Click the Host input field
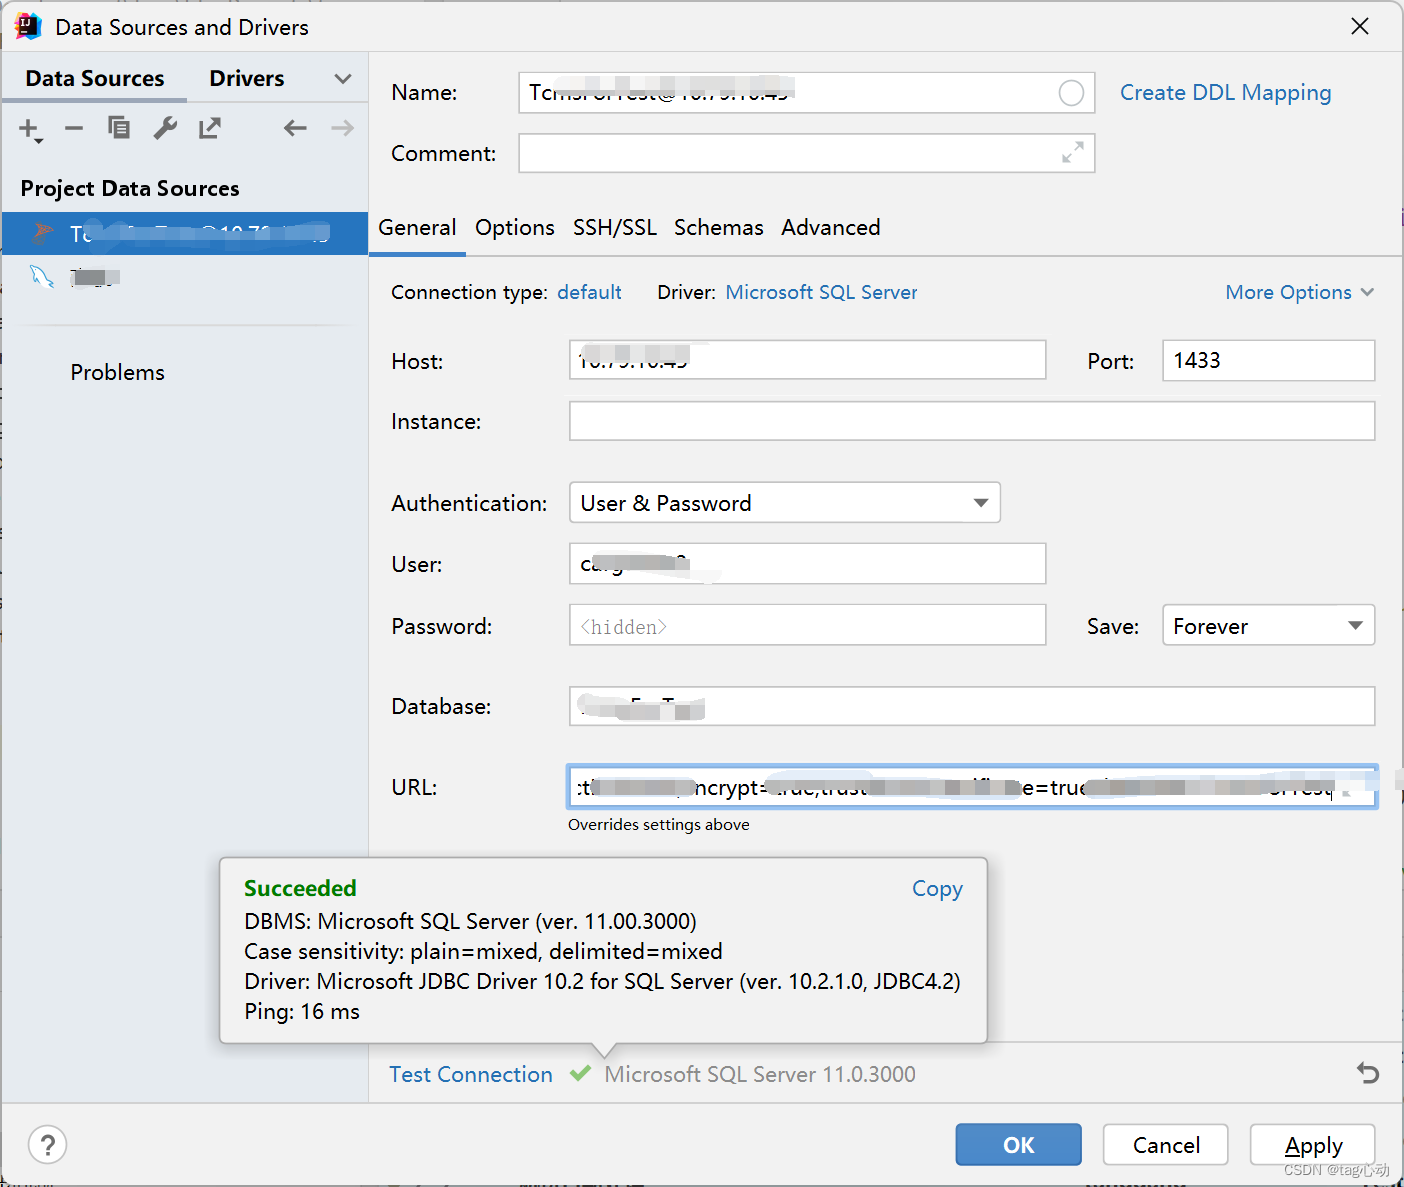The image size is (1404, 1187). tap(808, 360)
